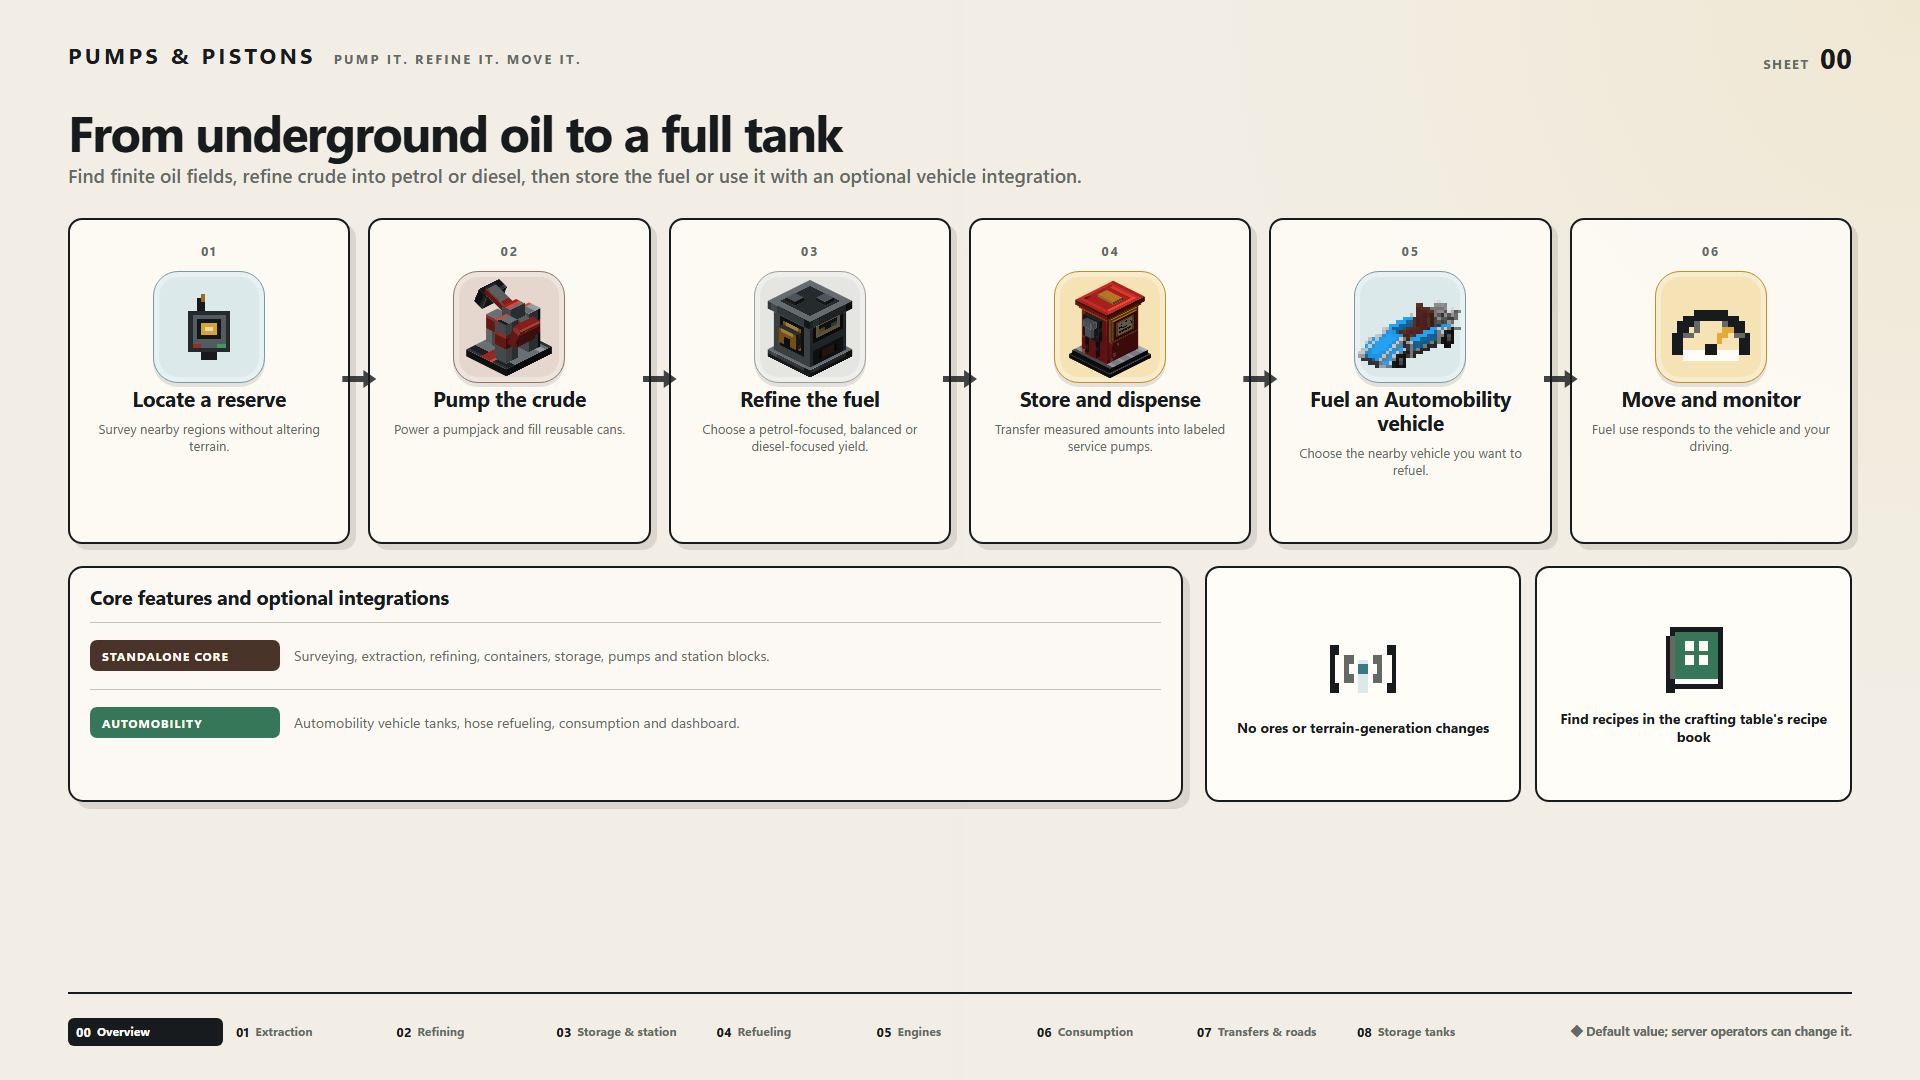Open the 01 Extraction tab
The image size is (1920, 1080).
pos(274,1032)
